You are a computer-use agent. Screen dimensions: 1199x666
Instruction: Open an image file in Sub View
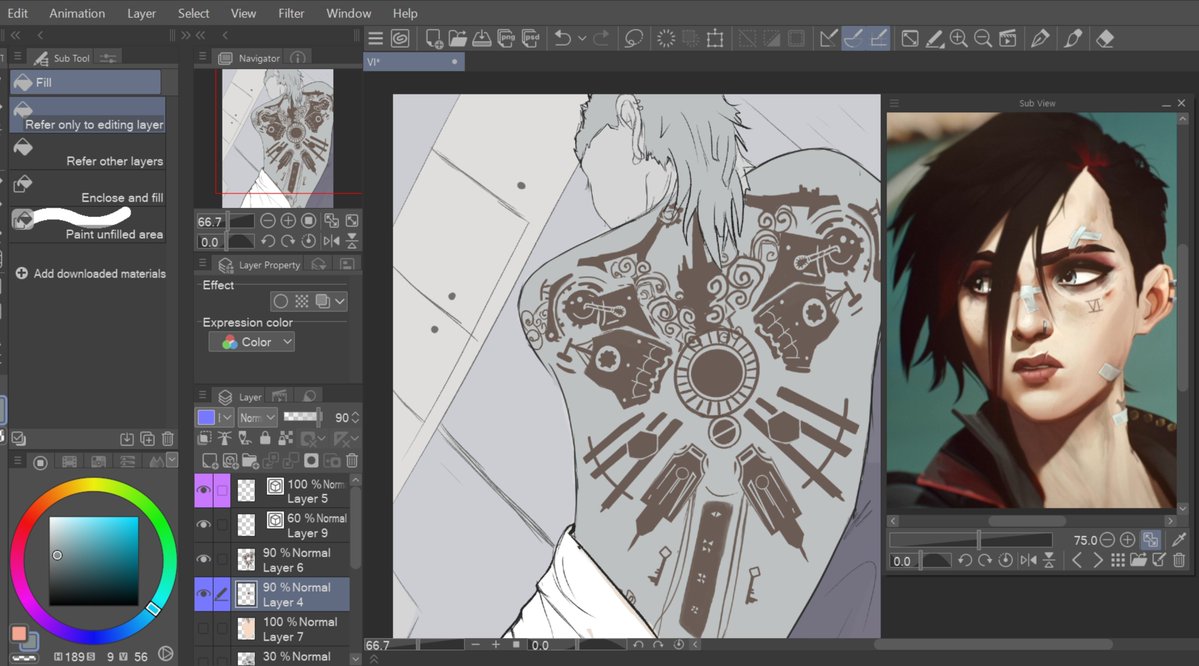1139,560
